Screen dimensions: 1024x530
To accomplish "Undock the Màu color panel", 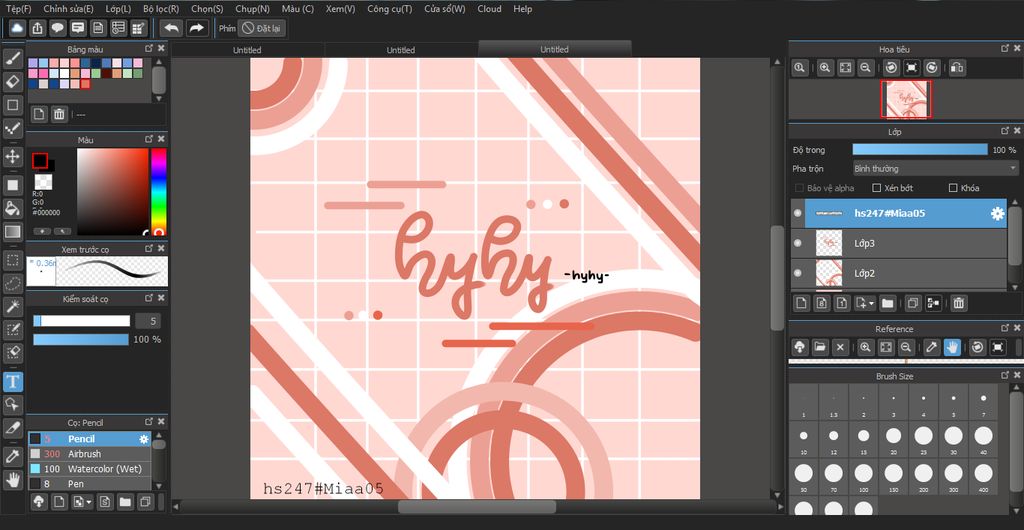I will 149,140.
